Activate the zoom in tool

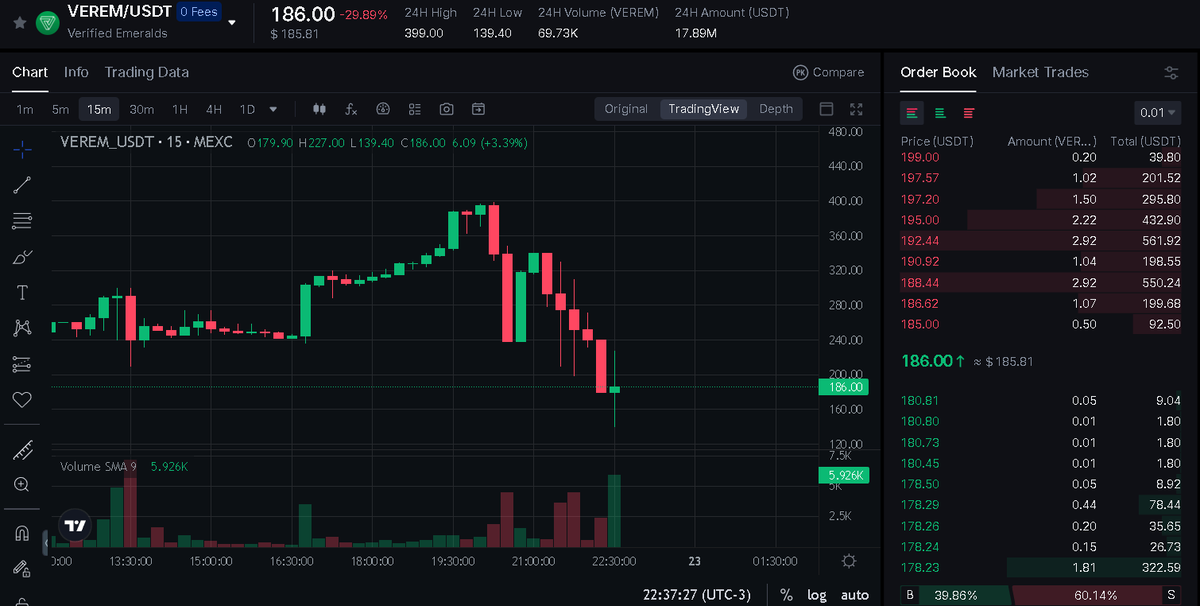coord(22,484)
